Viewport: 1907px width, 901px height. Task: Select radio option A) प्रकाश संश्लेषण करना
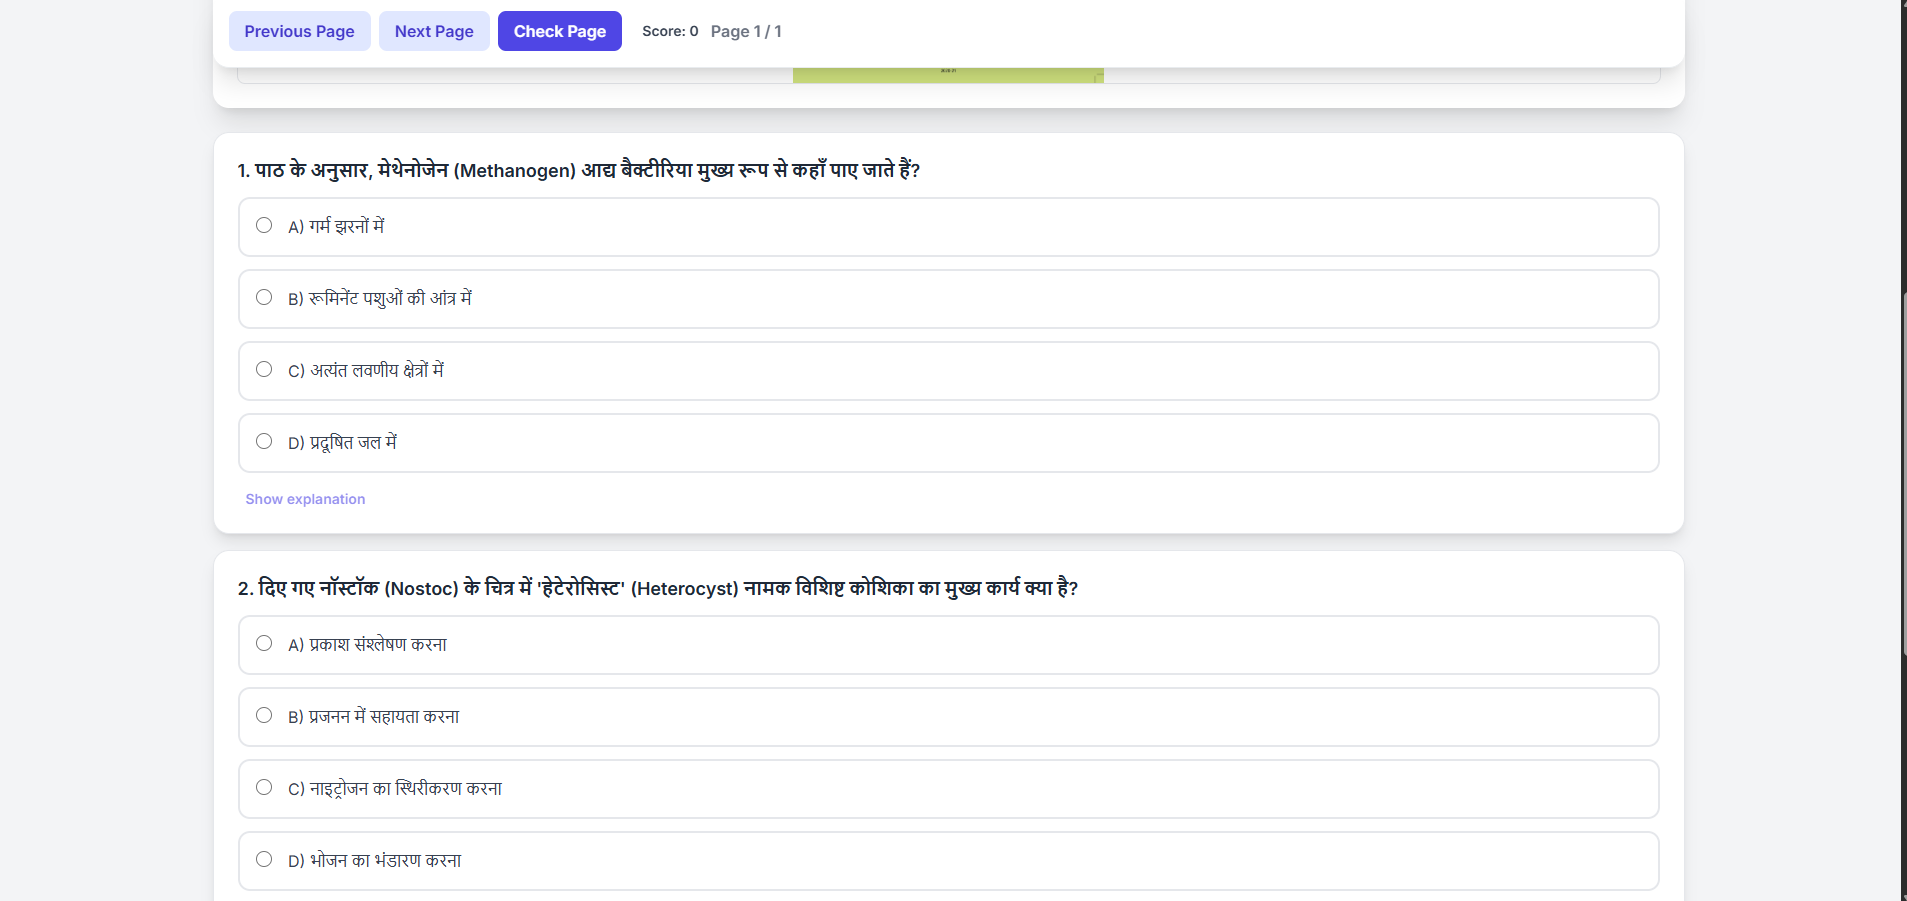[264, 643]
